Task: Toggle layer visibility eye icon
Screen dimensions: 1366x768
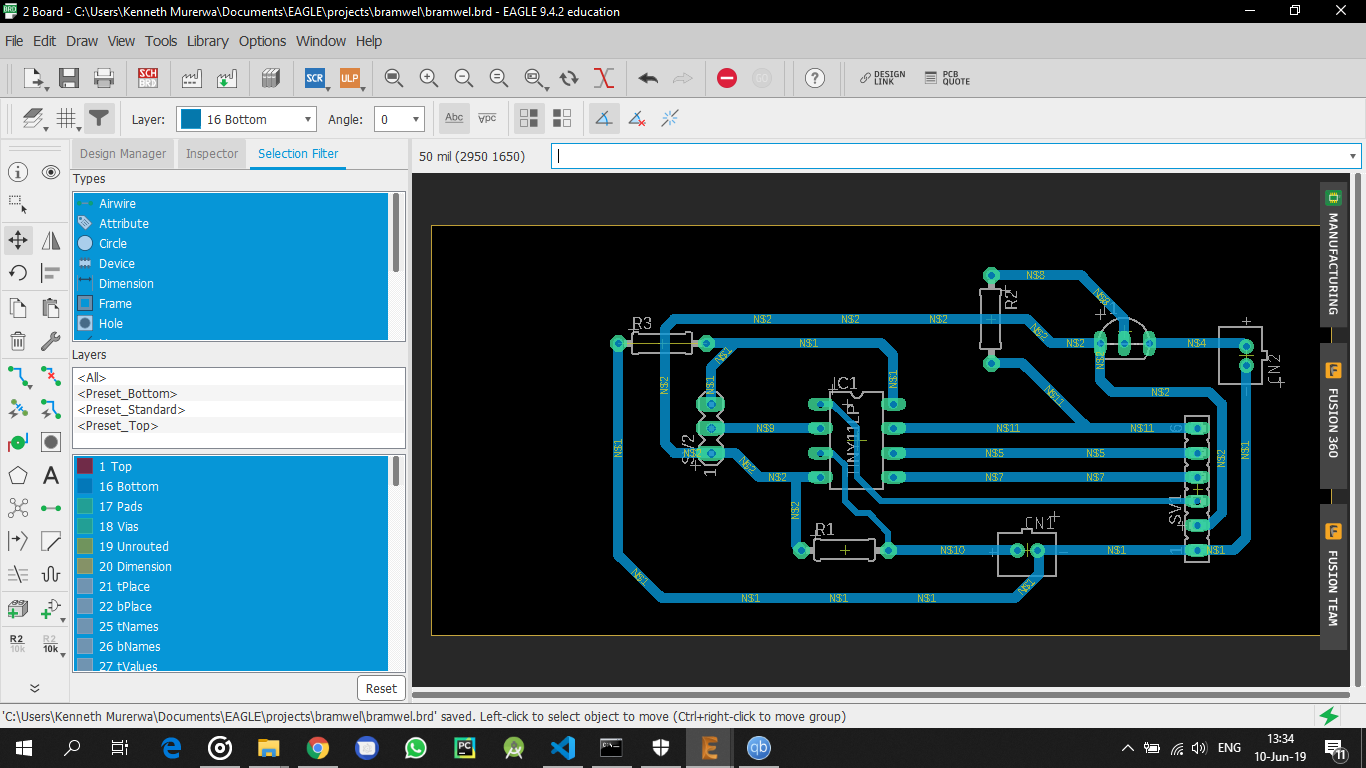Action: click(x=51, y=172)
